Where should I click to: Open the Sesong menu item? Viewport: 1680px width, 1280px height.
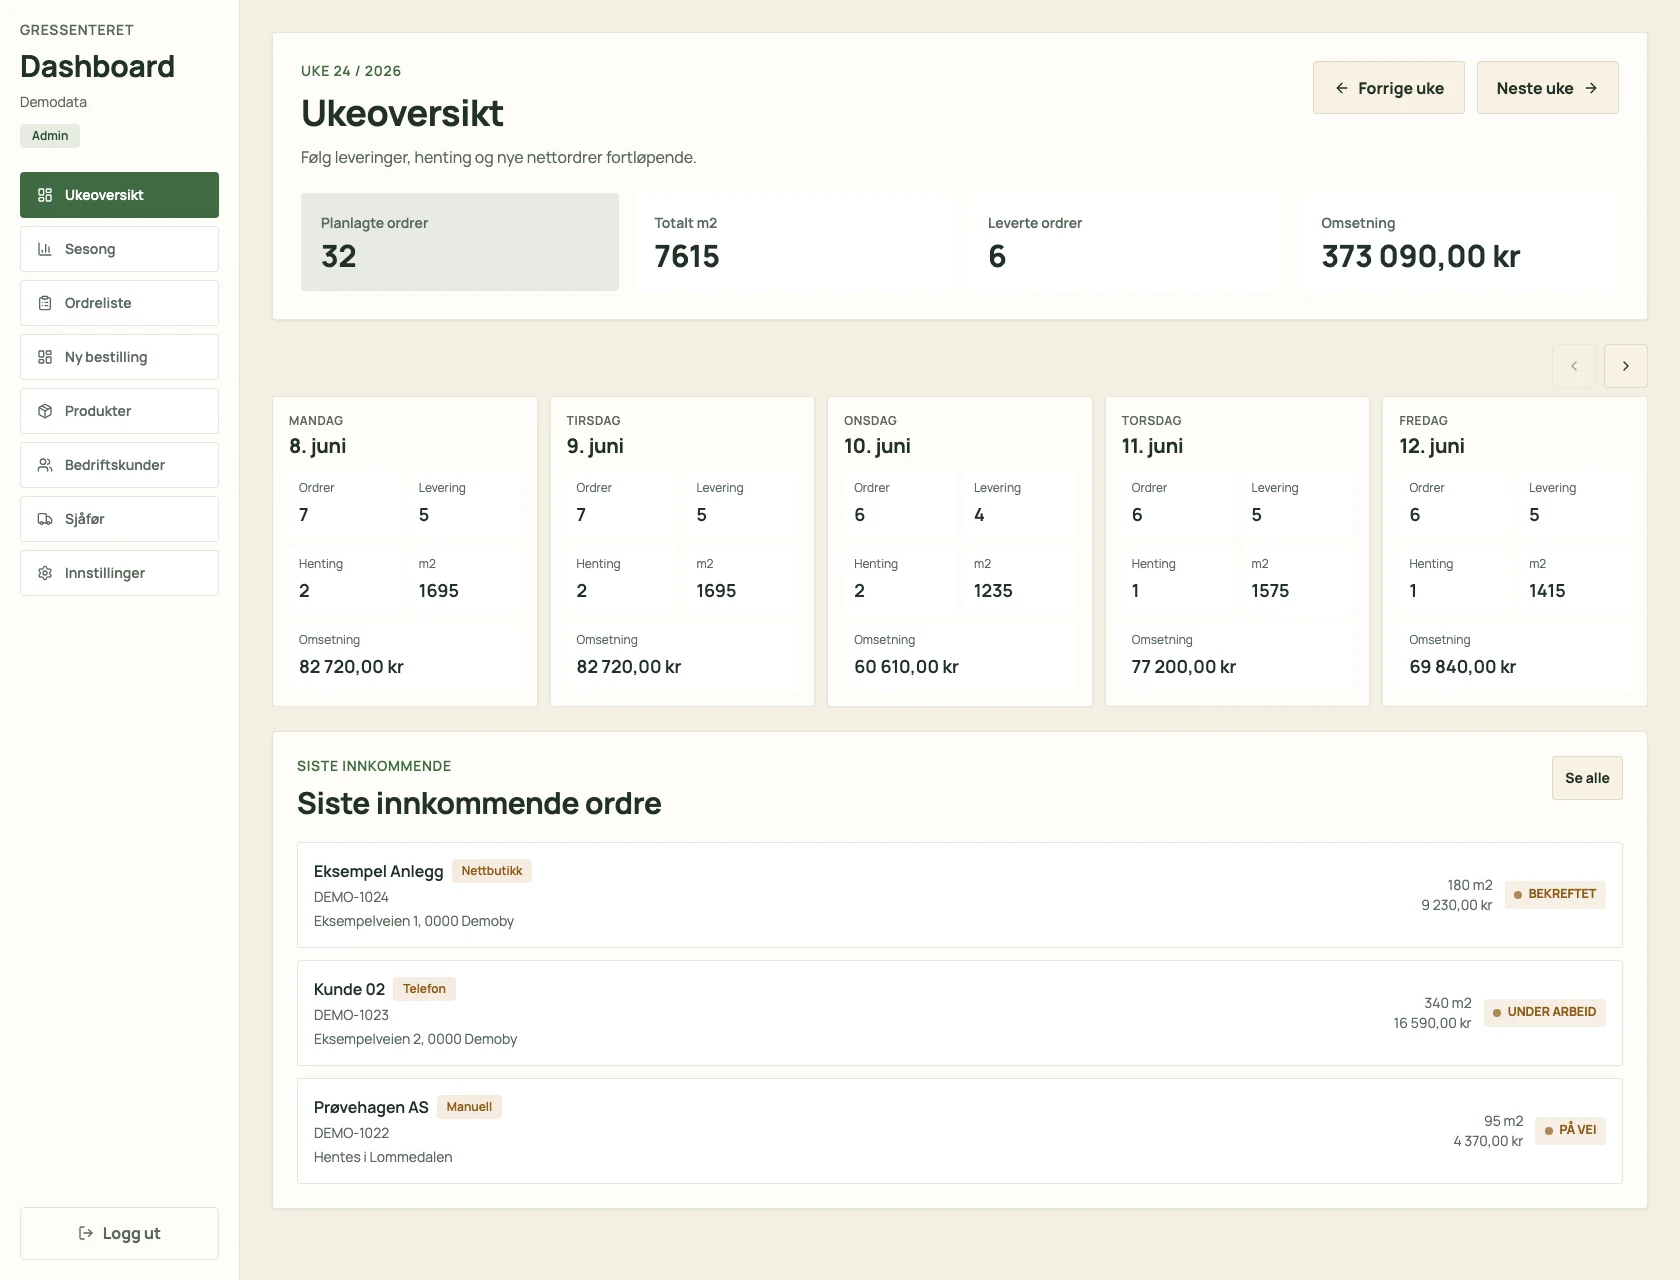click(x=119, y=249)
